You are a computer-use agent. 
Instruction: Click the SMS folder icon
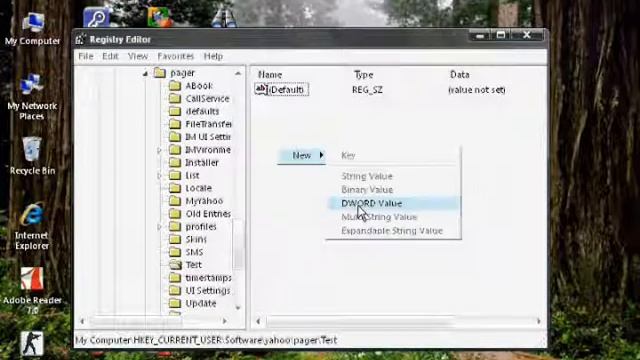point(175,252)
